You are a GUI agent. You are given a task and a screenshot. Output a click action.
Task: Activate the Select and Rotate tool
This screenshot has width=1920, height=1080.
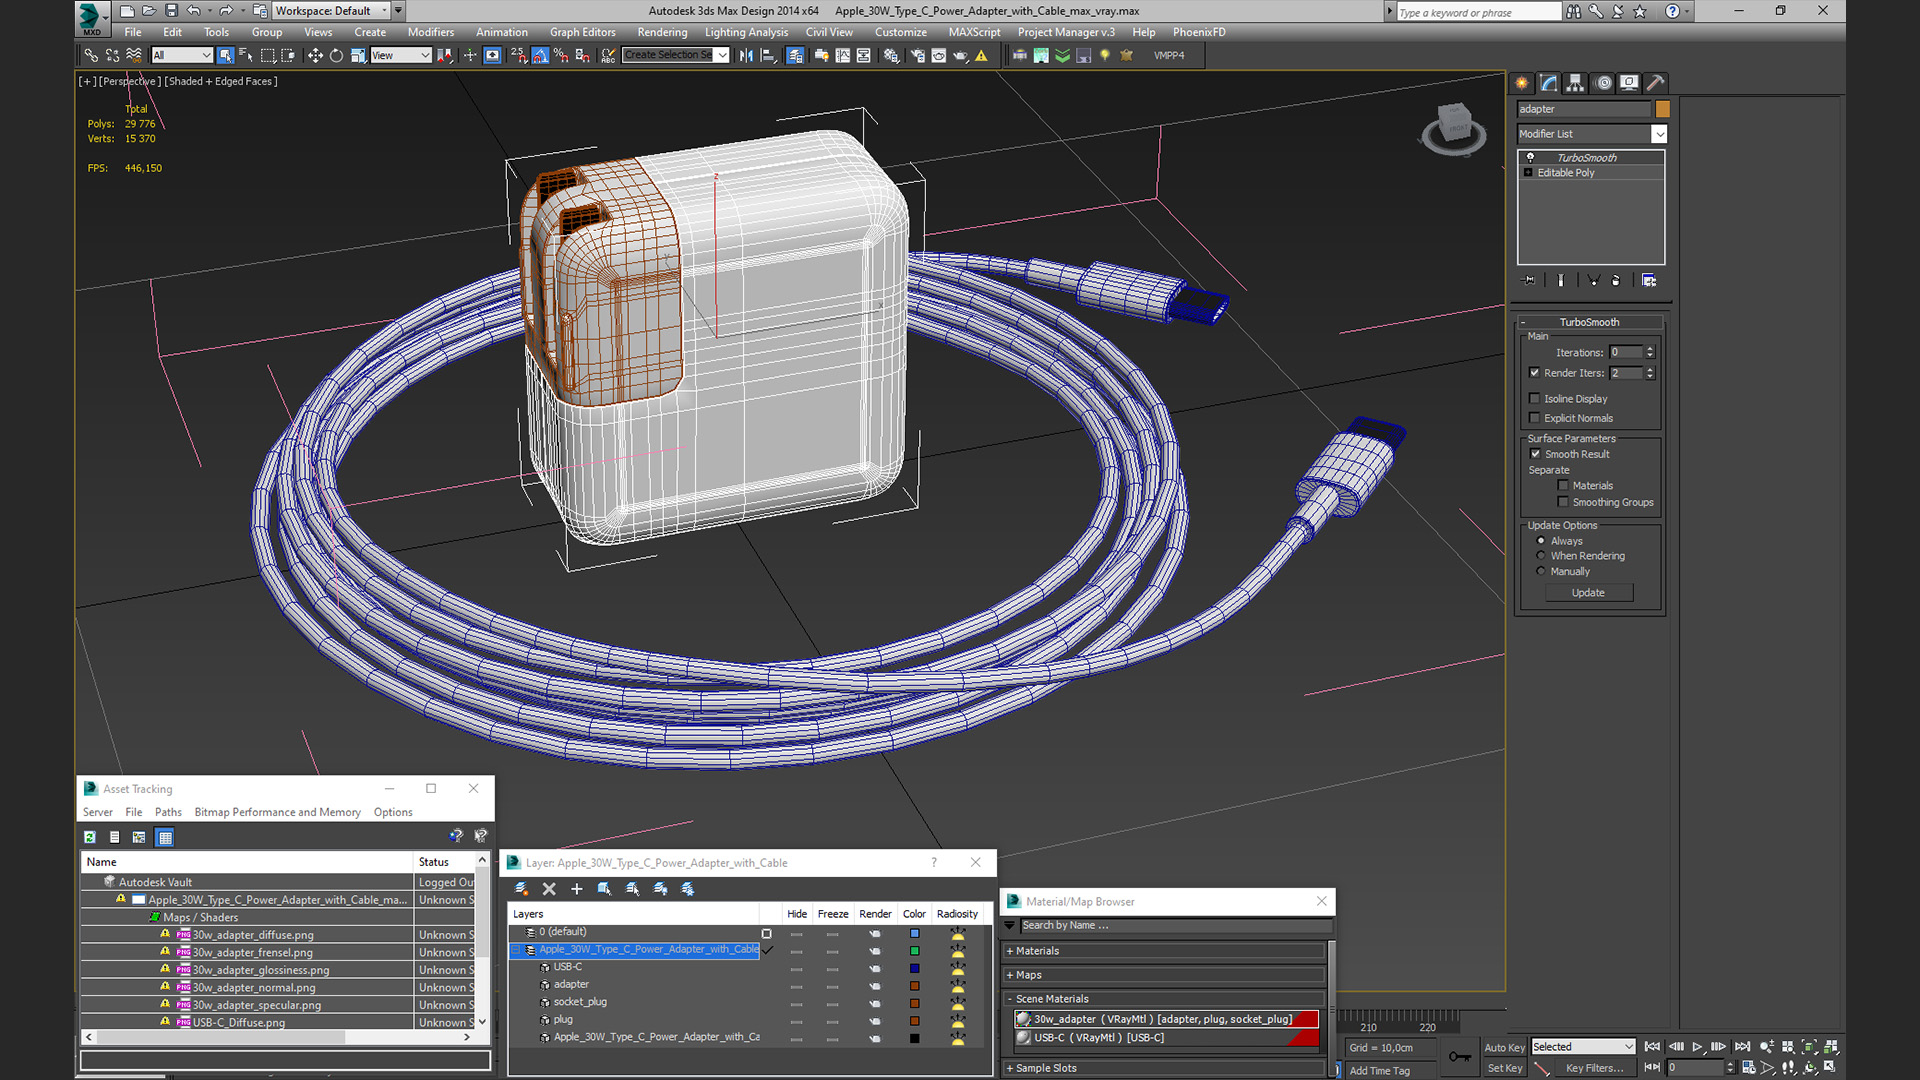(x=336, y=55)
